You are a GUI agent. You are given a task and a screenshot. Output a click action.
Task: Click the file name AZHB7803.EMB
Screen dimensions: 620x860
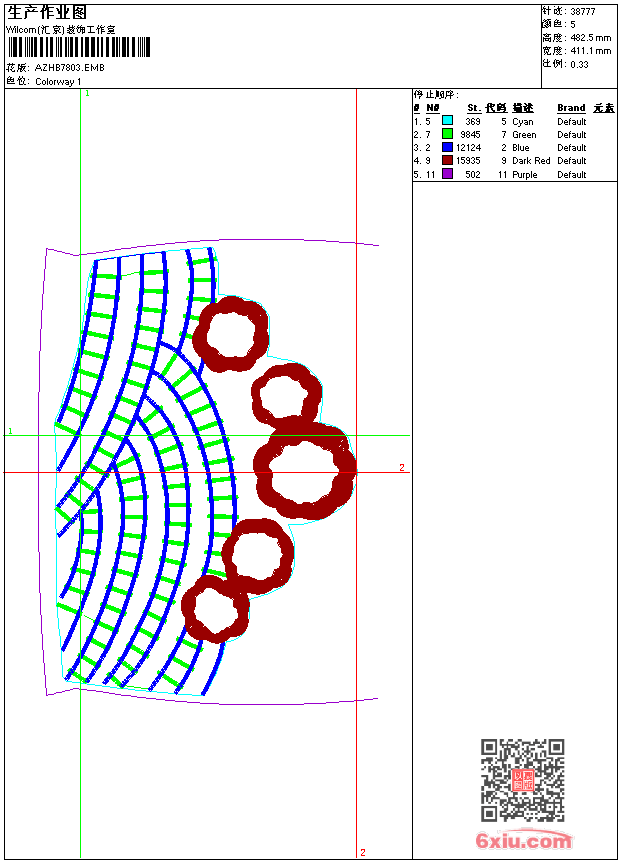69,68
